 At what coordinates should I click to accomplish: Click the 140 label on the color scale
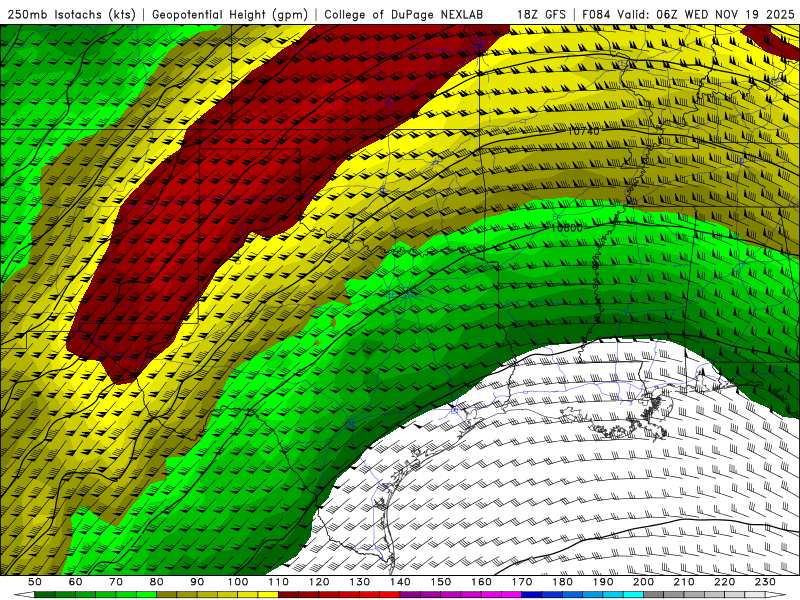point(400,582)
